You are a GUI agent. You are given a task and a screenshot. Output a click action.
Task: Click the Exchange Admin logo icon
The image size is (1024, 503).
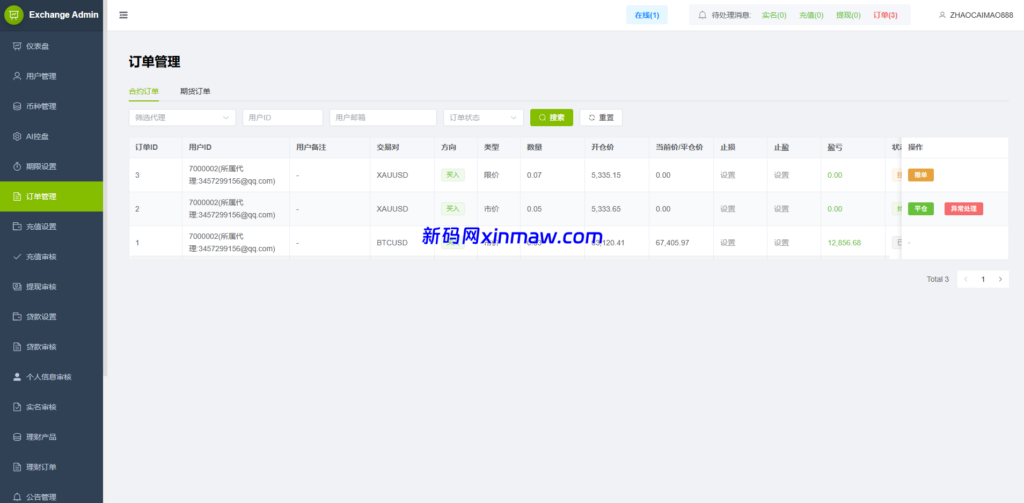coord(14,15)
